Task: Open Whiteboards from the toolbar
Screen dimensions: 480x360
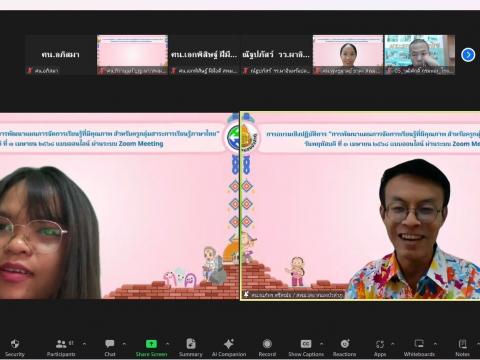Action: coord(419,348)
